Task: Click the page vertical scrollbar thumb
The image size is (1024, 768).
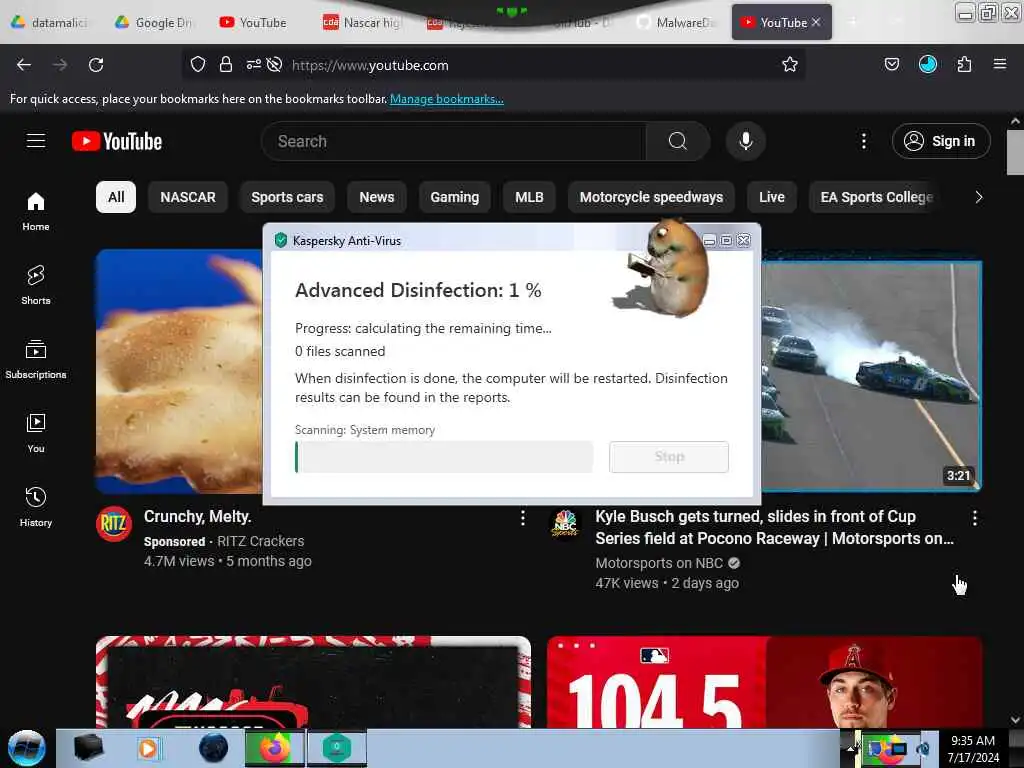Action: 1015,153
